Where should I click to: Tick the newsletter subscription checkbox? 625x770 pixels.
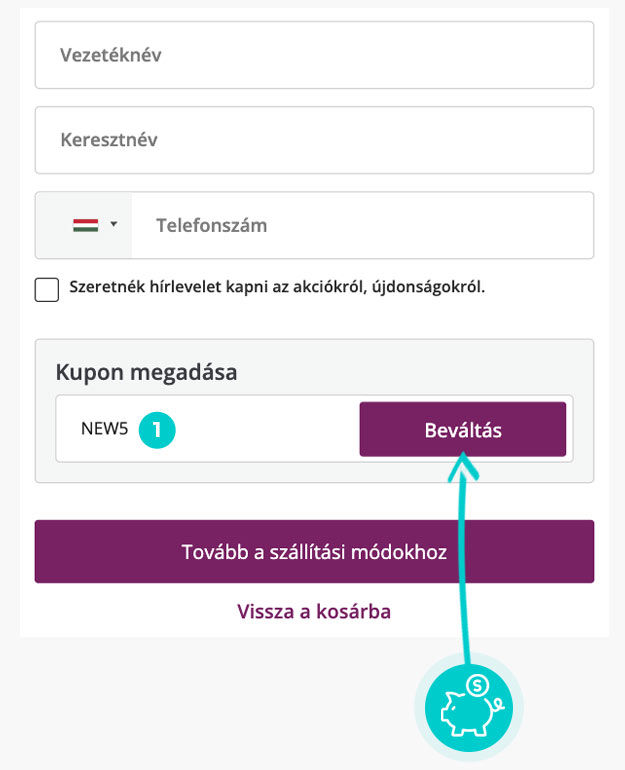[47, 290]
